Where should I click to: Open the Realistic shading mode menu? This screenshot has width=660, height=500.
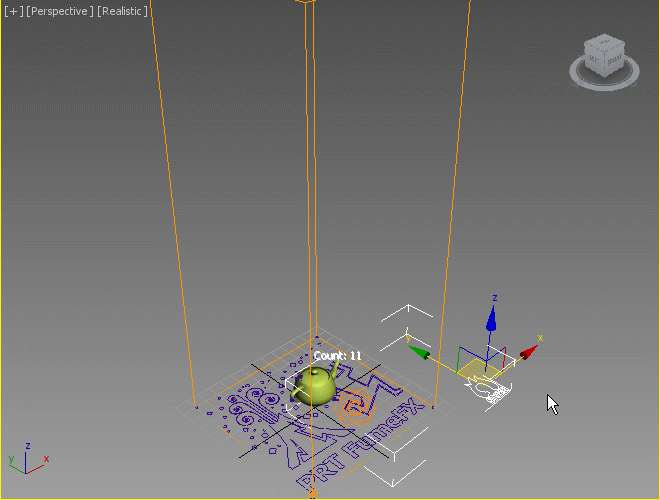[122, 11]
